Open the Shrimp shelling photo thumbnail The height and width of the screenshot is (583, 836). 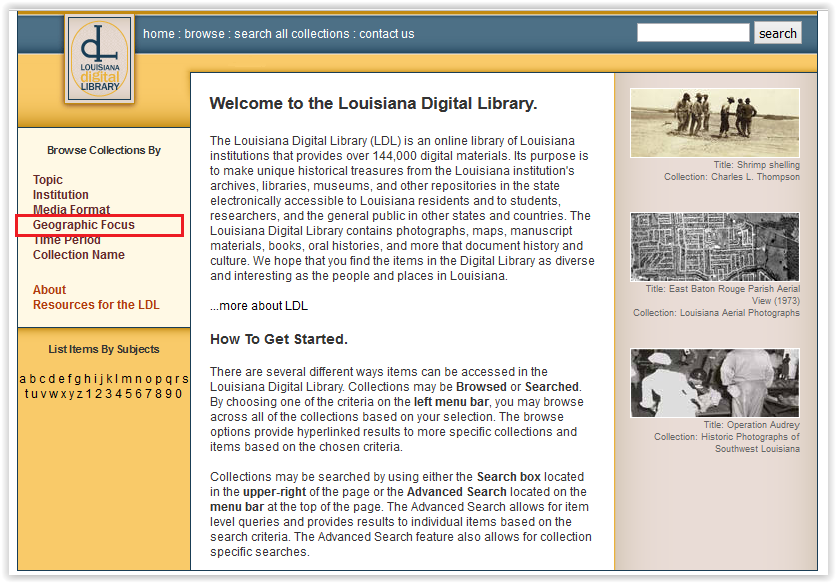coord(714,123)
